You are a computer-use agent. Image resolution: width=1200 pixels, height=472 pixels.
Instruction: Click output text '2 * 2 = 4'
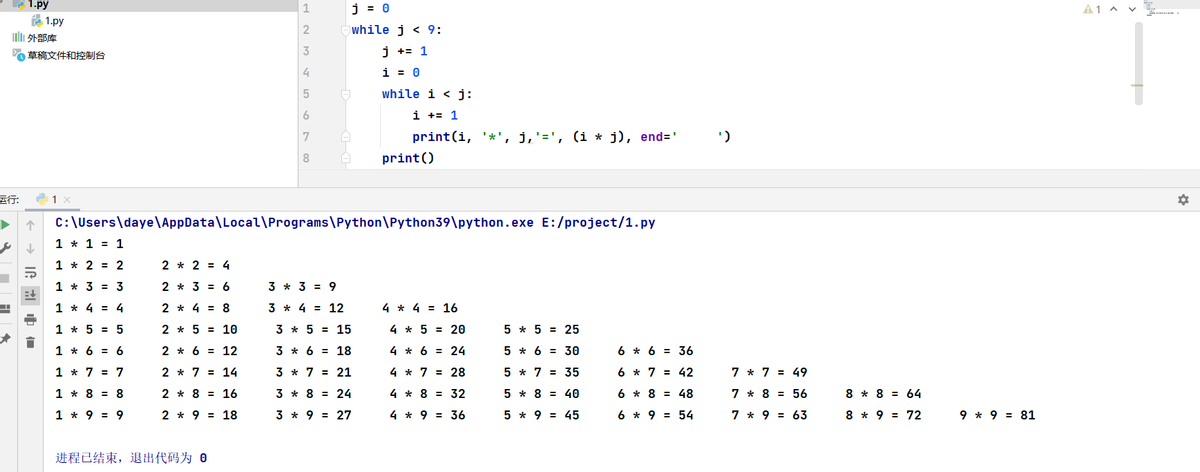(x=196, y=265)
